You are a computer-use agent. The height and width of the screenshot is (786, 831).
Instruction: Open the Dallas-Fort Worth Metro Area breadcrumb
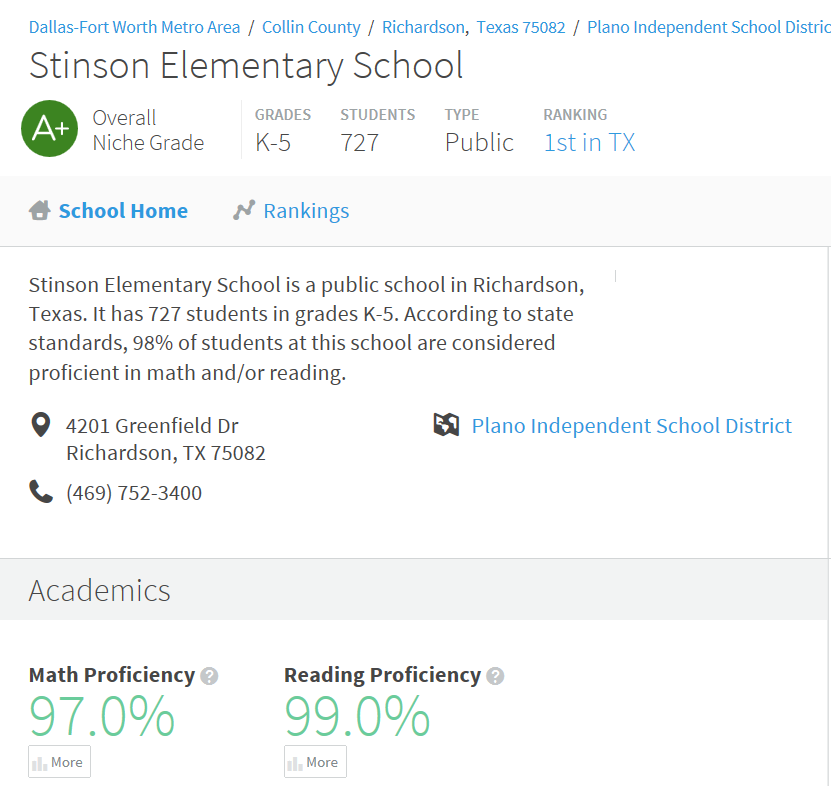point(134,27)
